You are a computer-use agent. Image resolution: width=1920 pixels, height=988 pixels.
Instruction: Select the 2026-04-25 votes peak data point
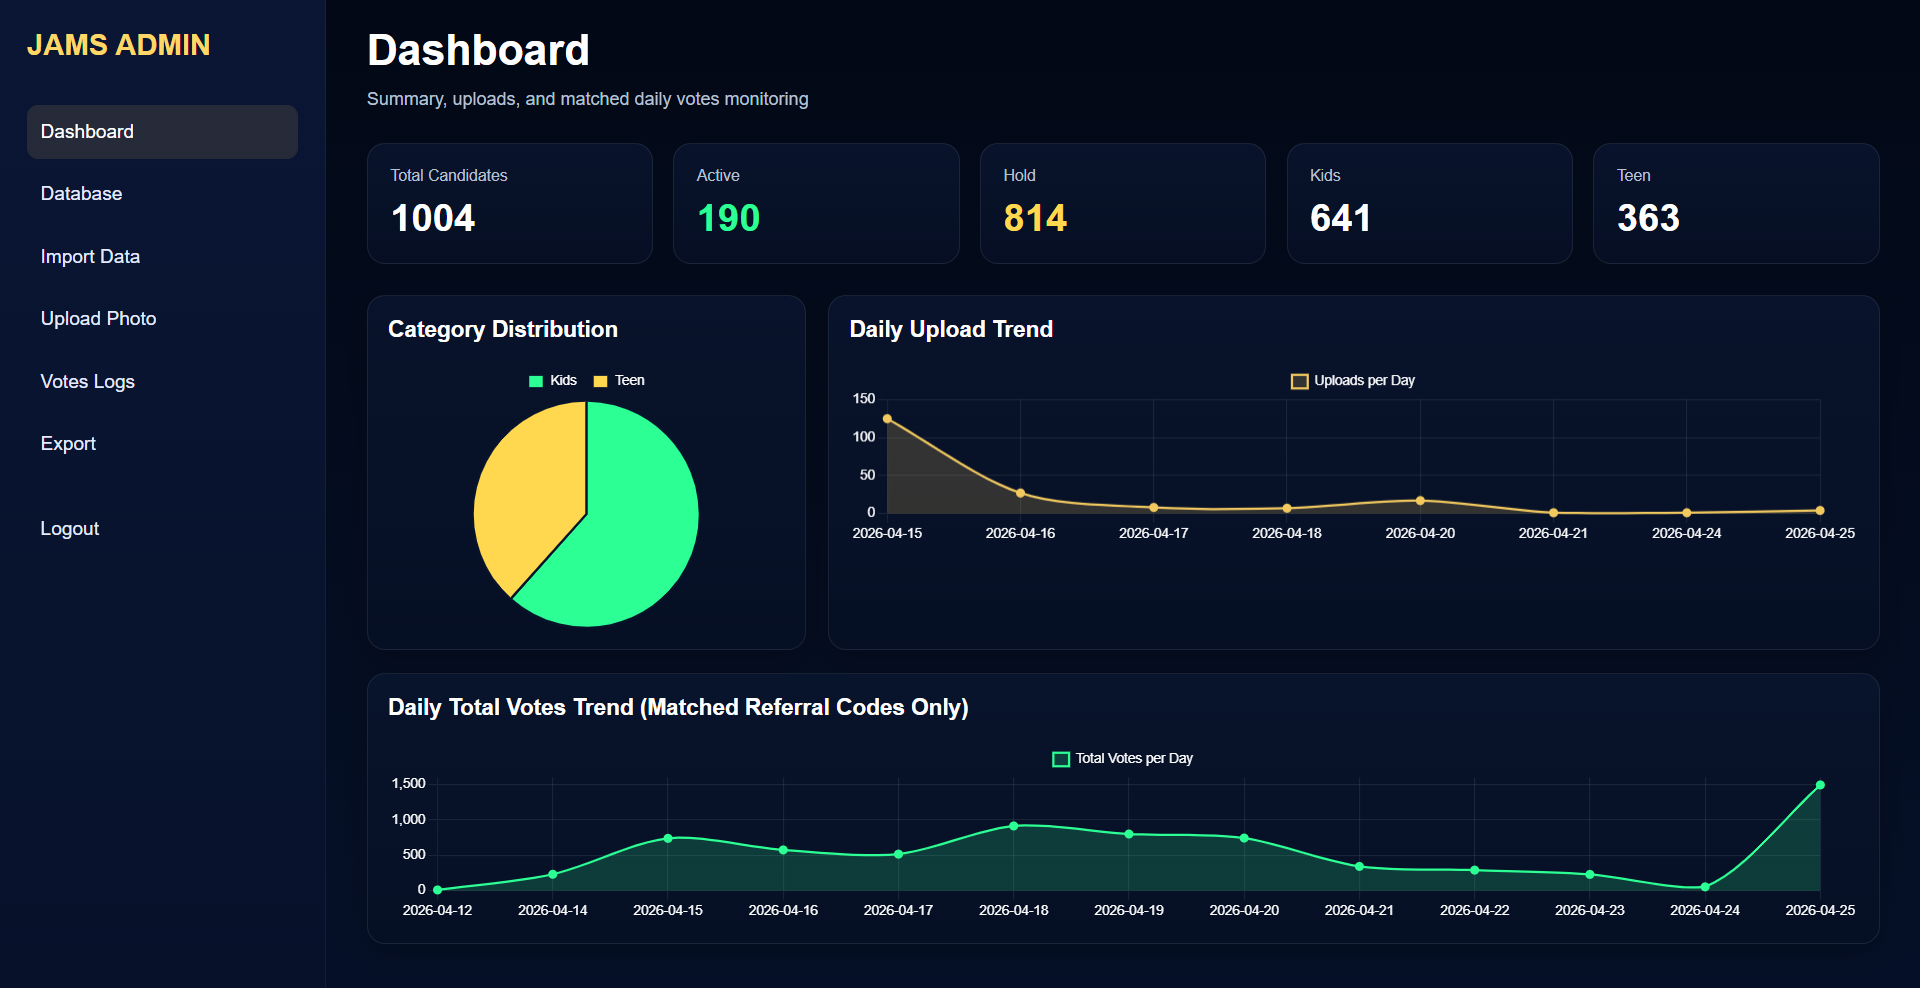click(1820, 785)
